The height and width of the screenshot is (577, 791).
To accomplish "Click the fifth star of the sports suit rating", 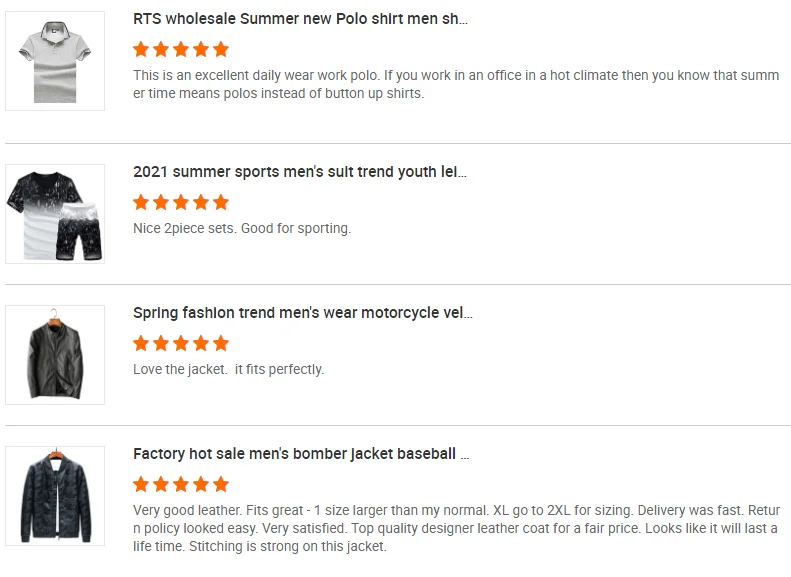I will point(221,202).
